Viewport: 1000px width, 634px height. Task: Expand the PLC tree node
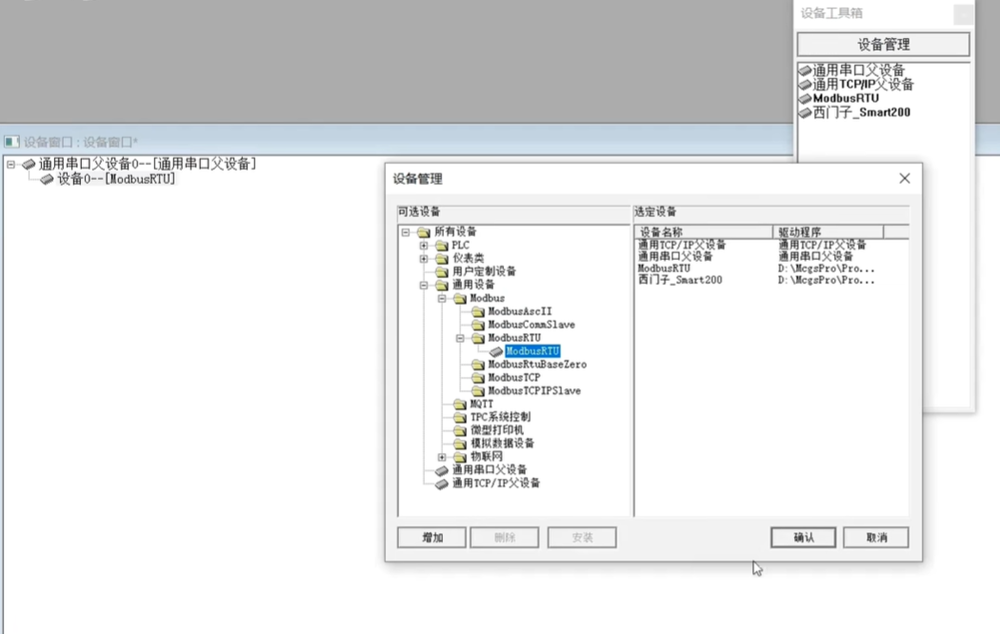[424, 246]
